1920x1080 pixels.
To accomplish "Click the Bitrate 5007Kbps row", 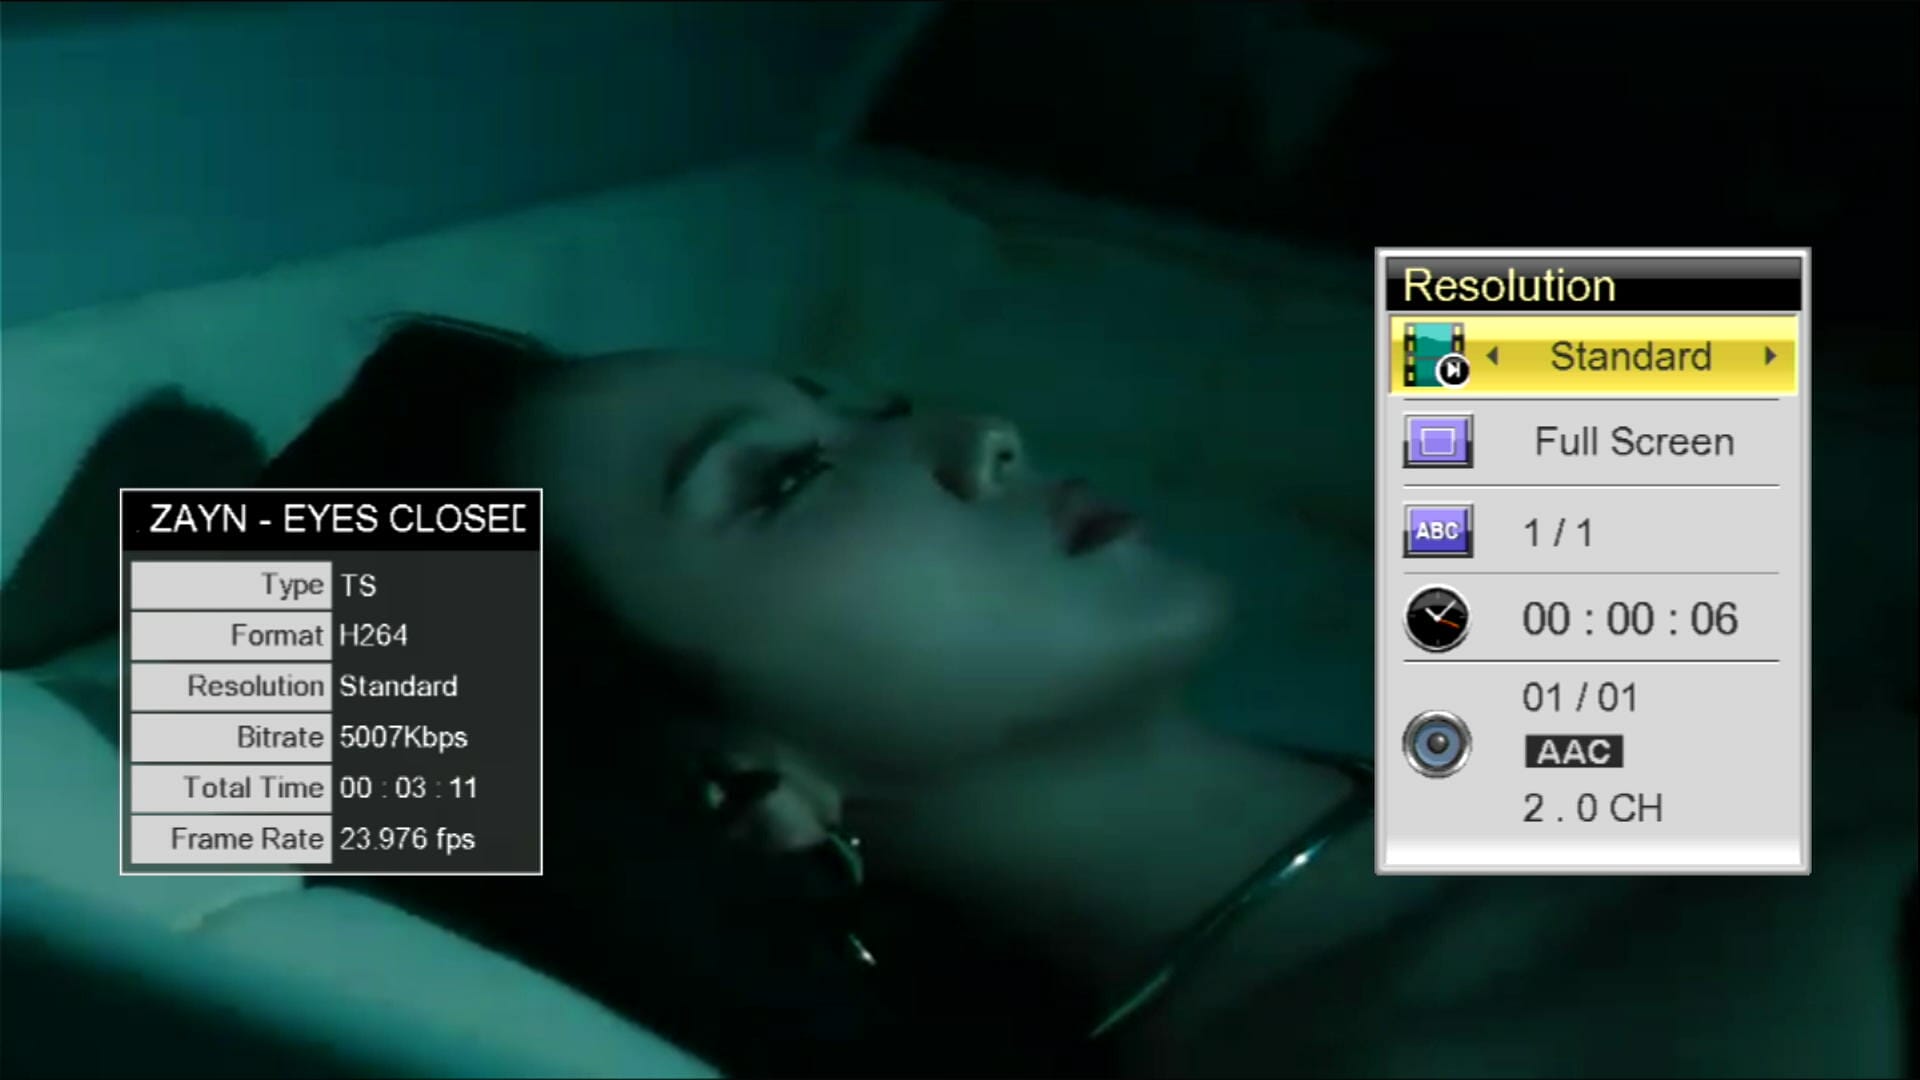I will pos(332,737).
